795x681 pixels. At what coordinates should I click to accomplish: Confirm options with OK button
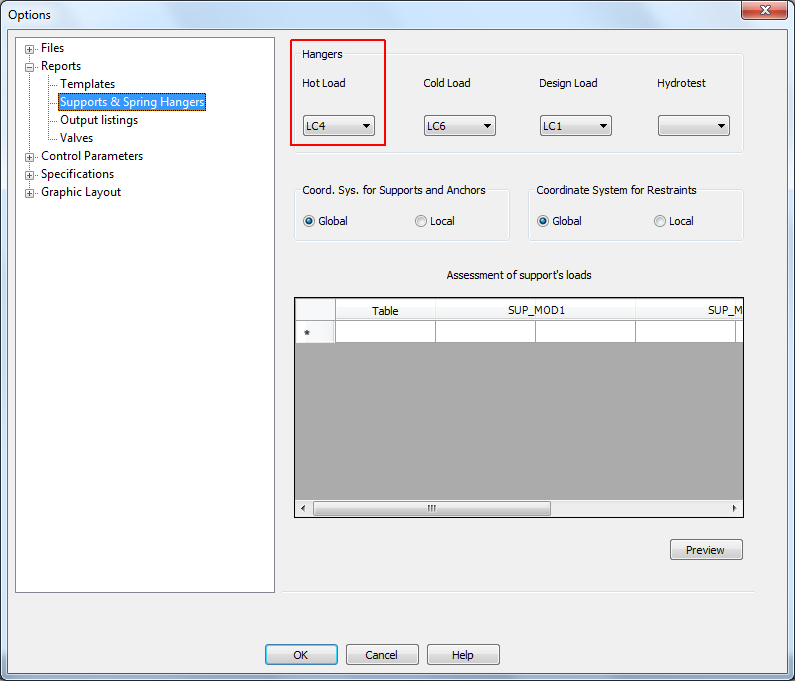(x=301, y=655)
